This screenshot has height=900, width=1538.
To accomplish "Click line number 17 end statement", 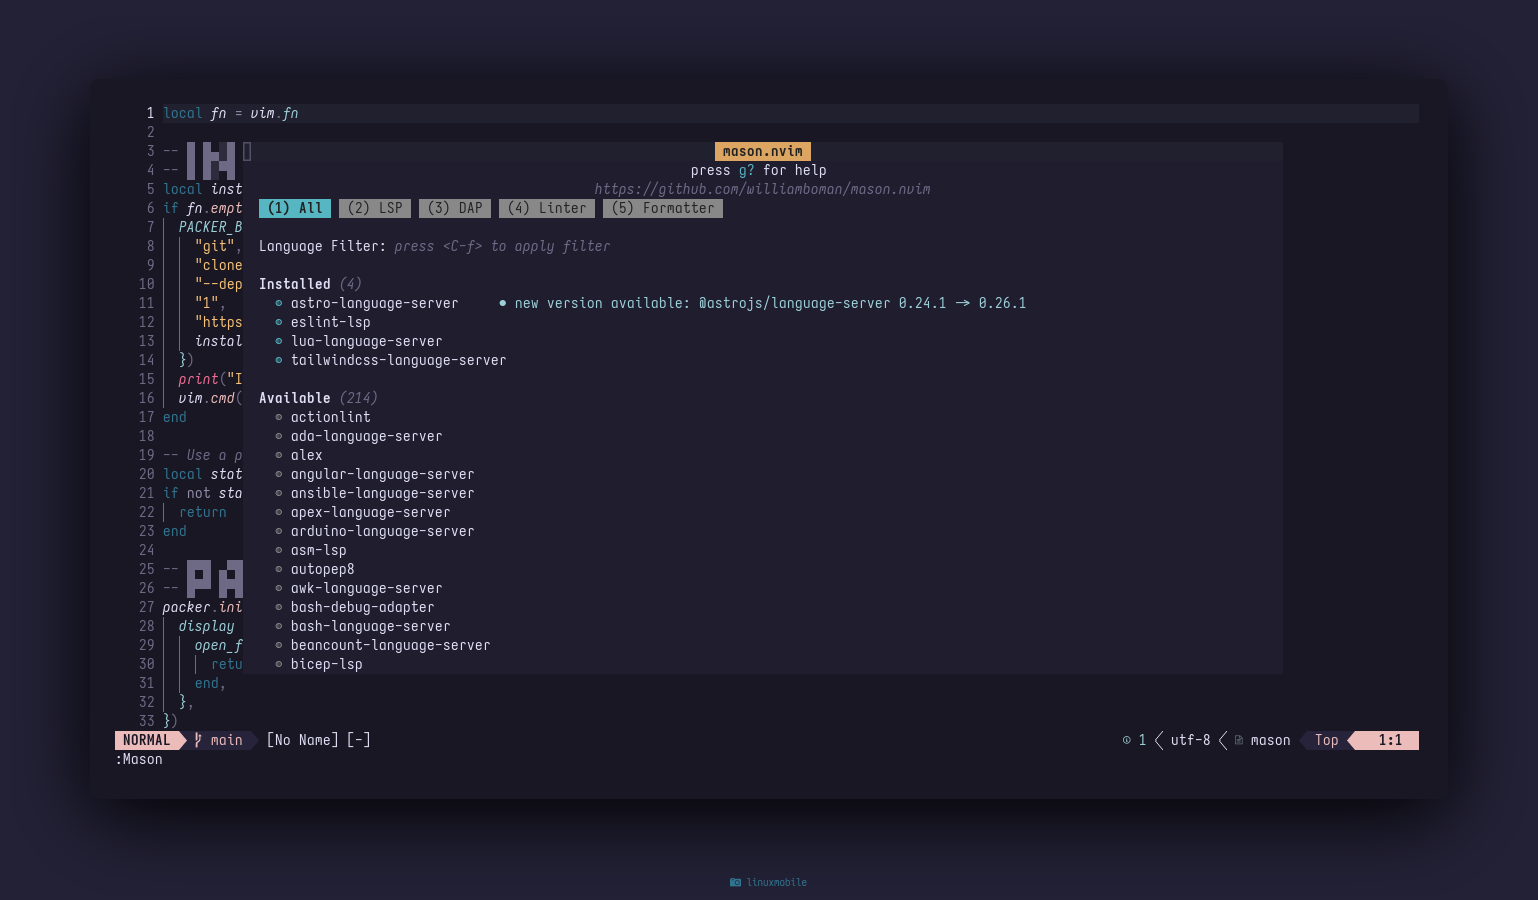I will point(175,417).
